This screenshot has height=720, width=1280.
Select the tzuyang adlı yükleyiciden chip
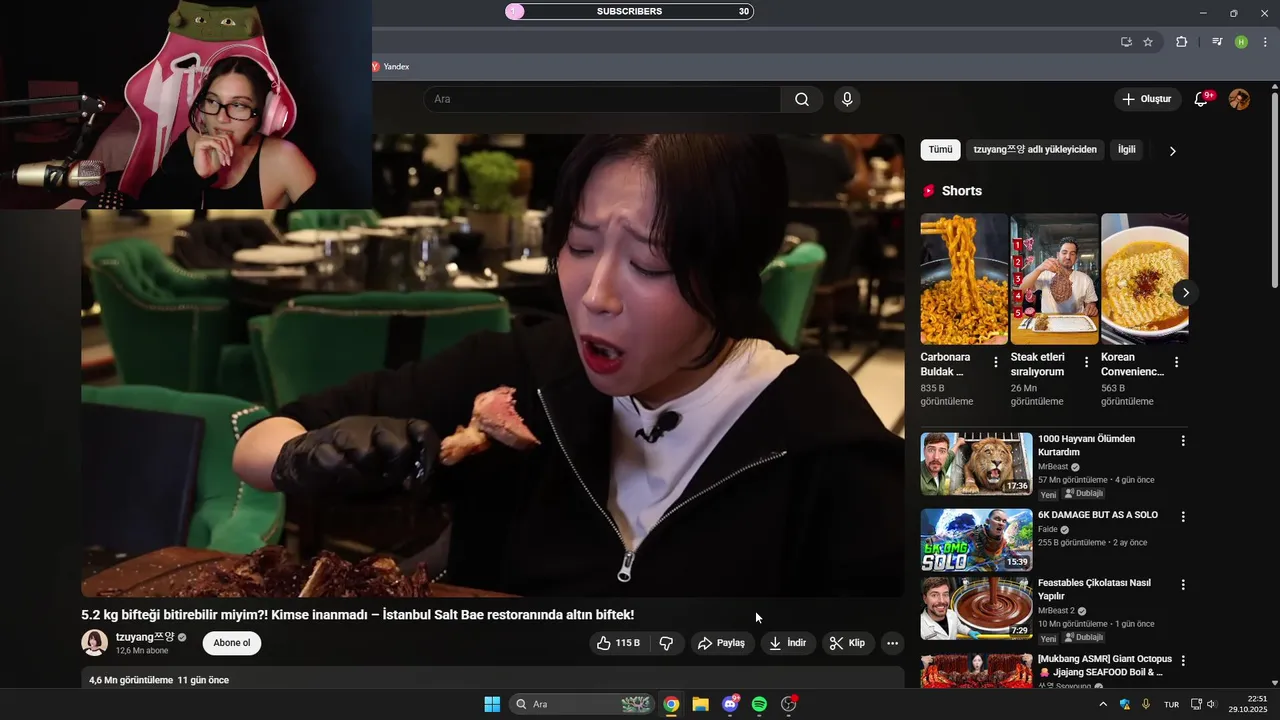(1035, 150)
